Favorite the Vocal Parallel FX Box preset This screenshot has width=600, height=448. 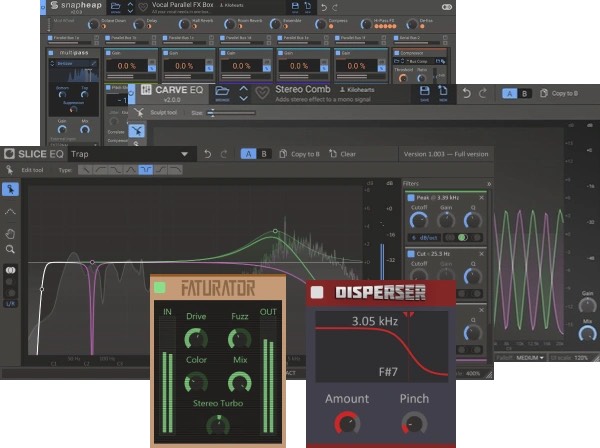[143, 7]
